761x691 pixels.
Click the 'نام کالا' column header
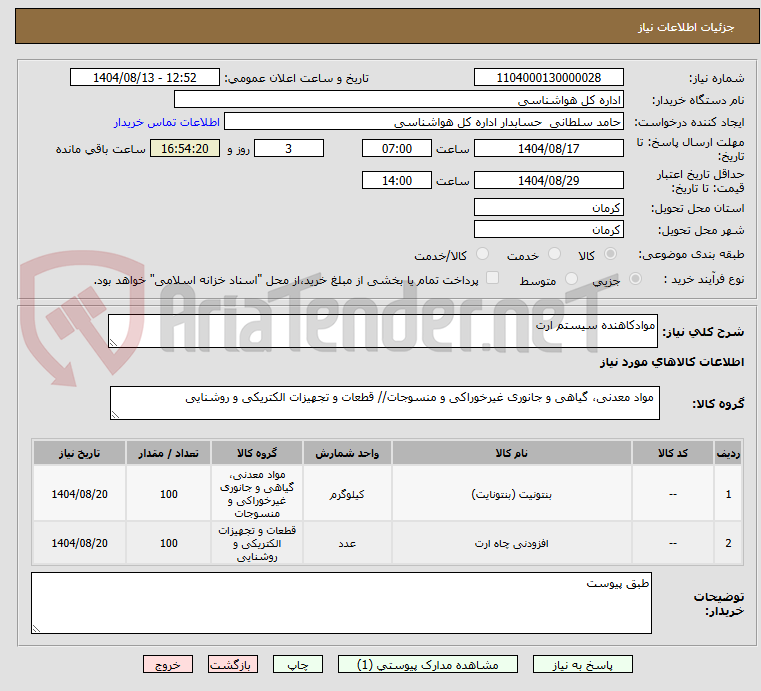512,453
